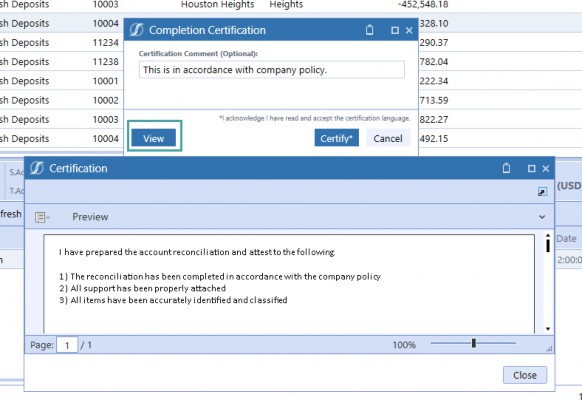Close the Completion Certification dialog via X
The height and width of the screenshot is (400, 582).
(409, 30)
